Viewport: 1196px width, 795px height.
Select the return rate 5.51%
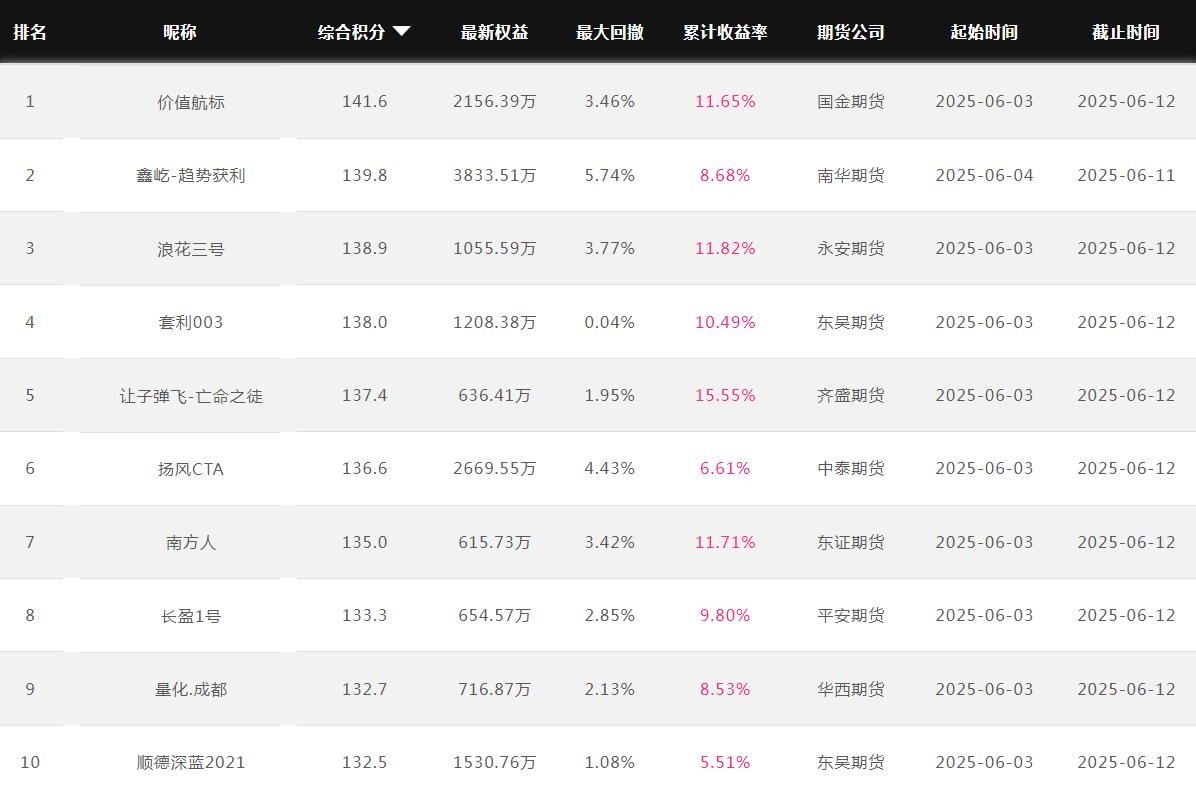[725, 762]
